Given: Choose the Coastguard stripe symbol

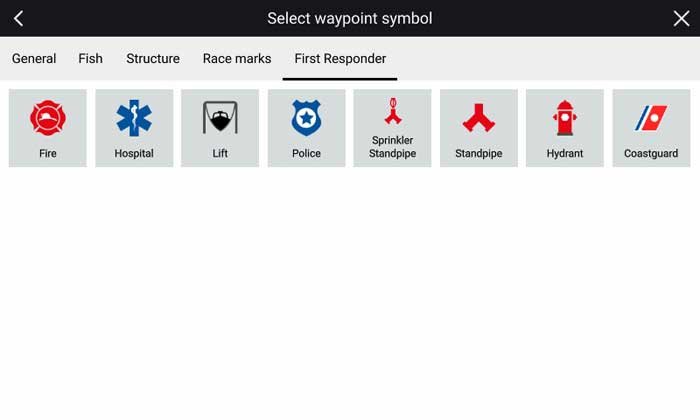Looking at the screenshot, I should click(651, 119).
